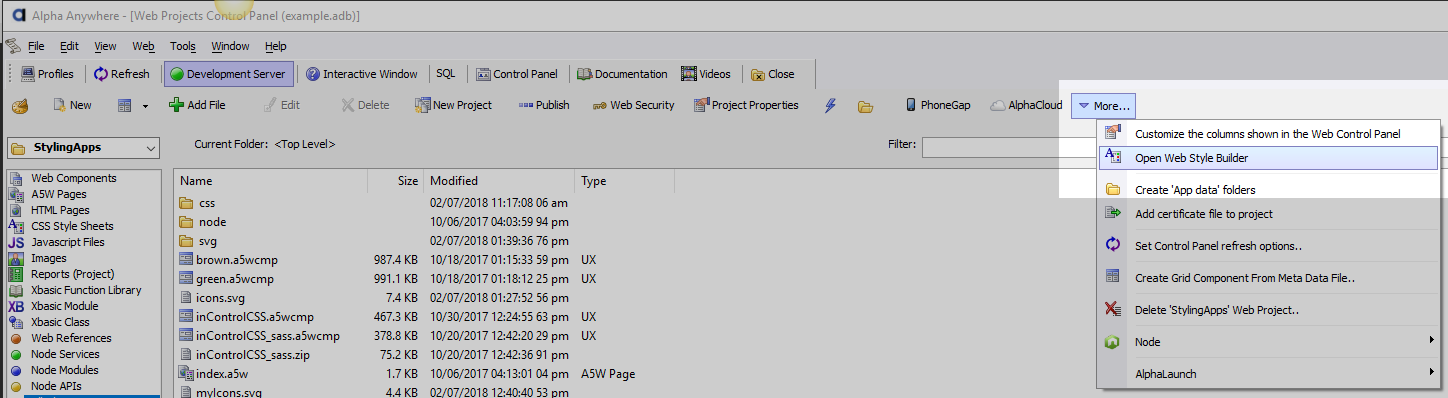Select Open Web Style Builder

point(1268,158)
